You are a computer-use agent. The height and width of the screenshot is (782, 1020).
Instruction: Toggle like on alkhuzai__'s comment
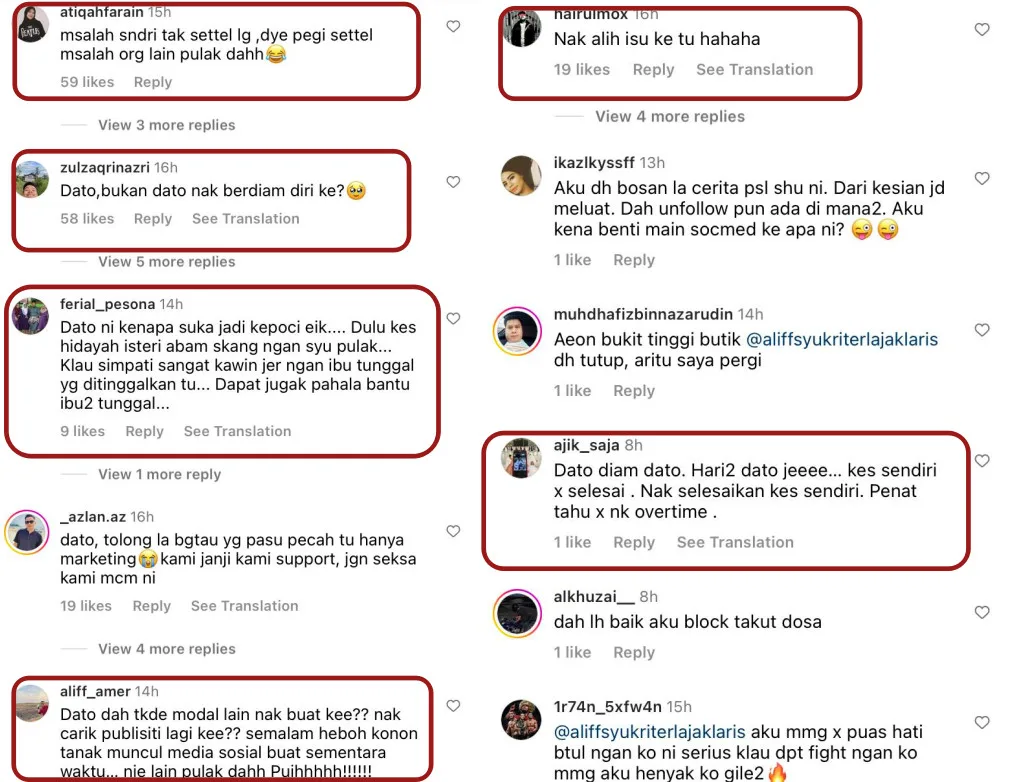[982, 612]
